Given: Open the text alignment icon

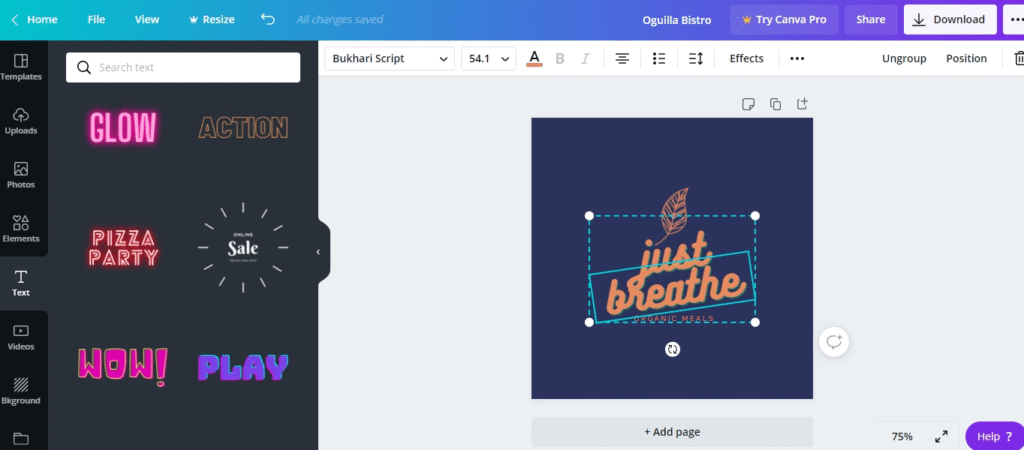Looking at the screenshot, I should (622, 59).
